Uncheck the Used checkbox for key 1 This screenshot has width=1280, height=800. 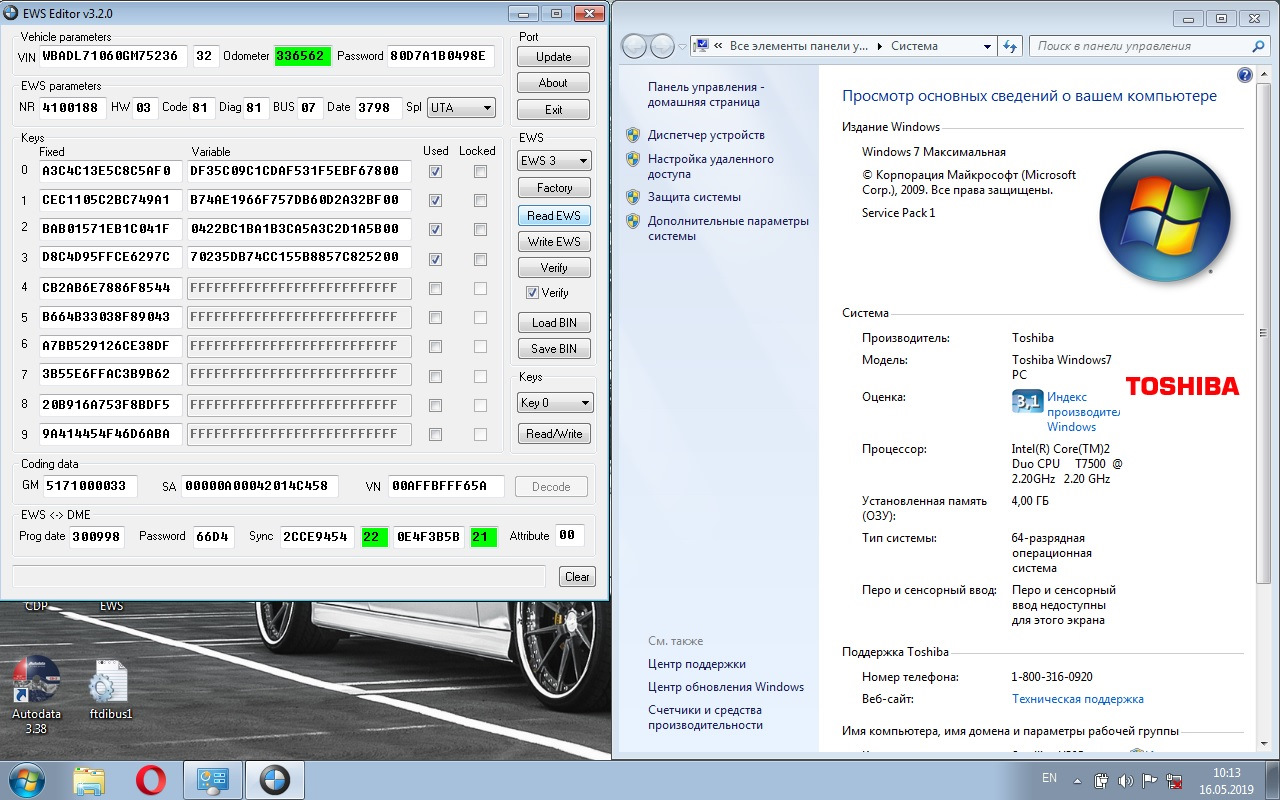tap(435, 200)
